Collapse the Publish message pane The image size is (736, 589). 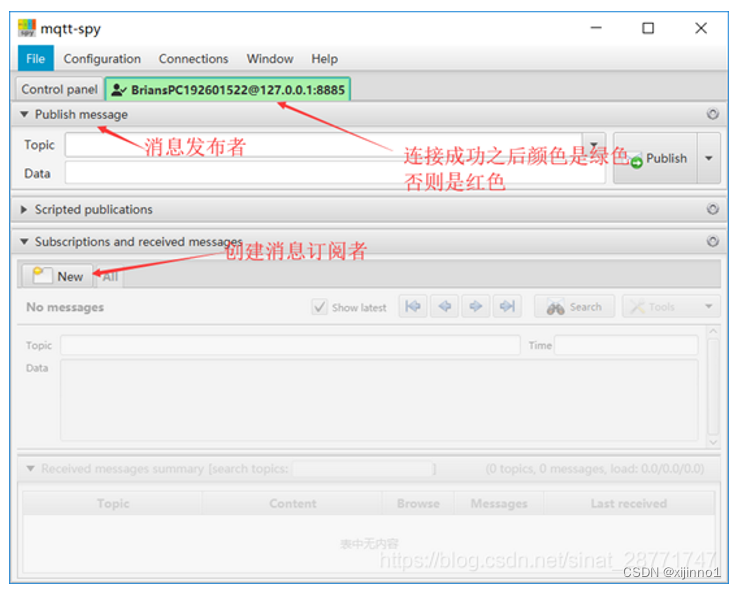point(24,114)
